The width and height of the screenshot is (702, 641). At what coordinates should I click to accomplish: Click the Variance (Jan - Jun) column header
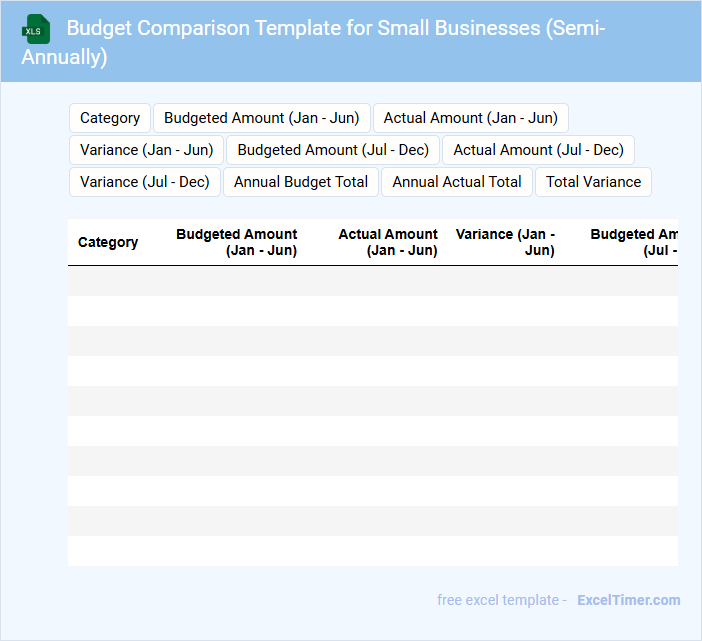click(x=506, y=242)
